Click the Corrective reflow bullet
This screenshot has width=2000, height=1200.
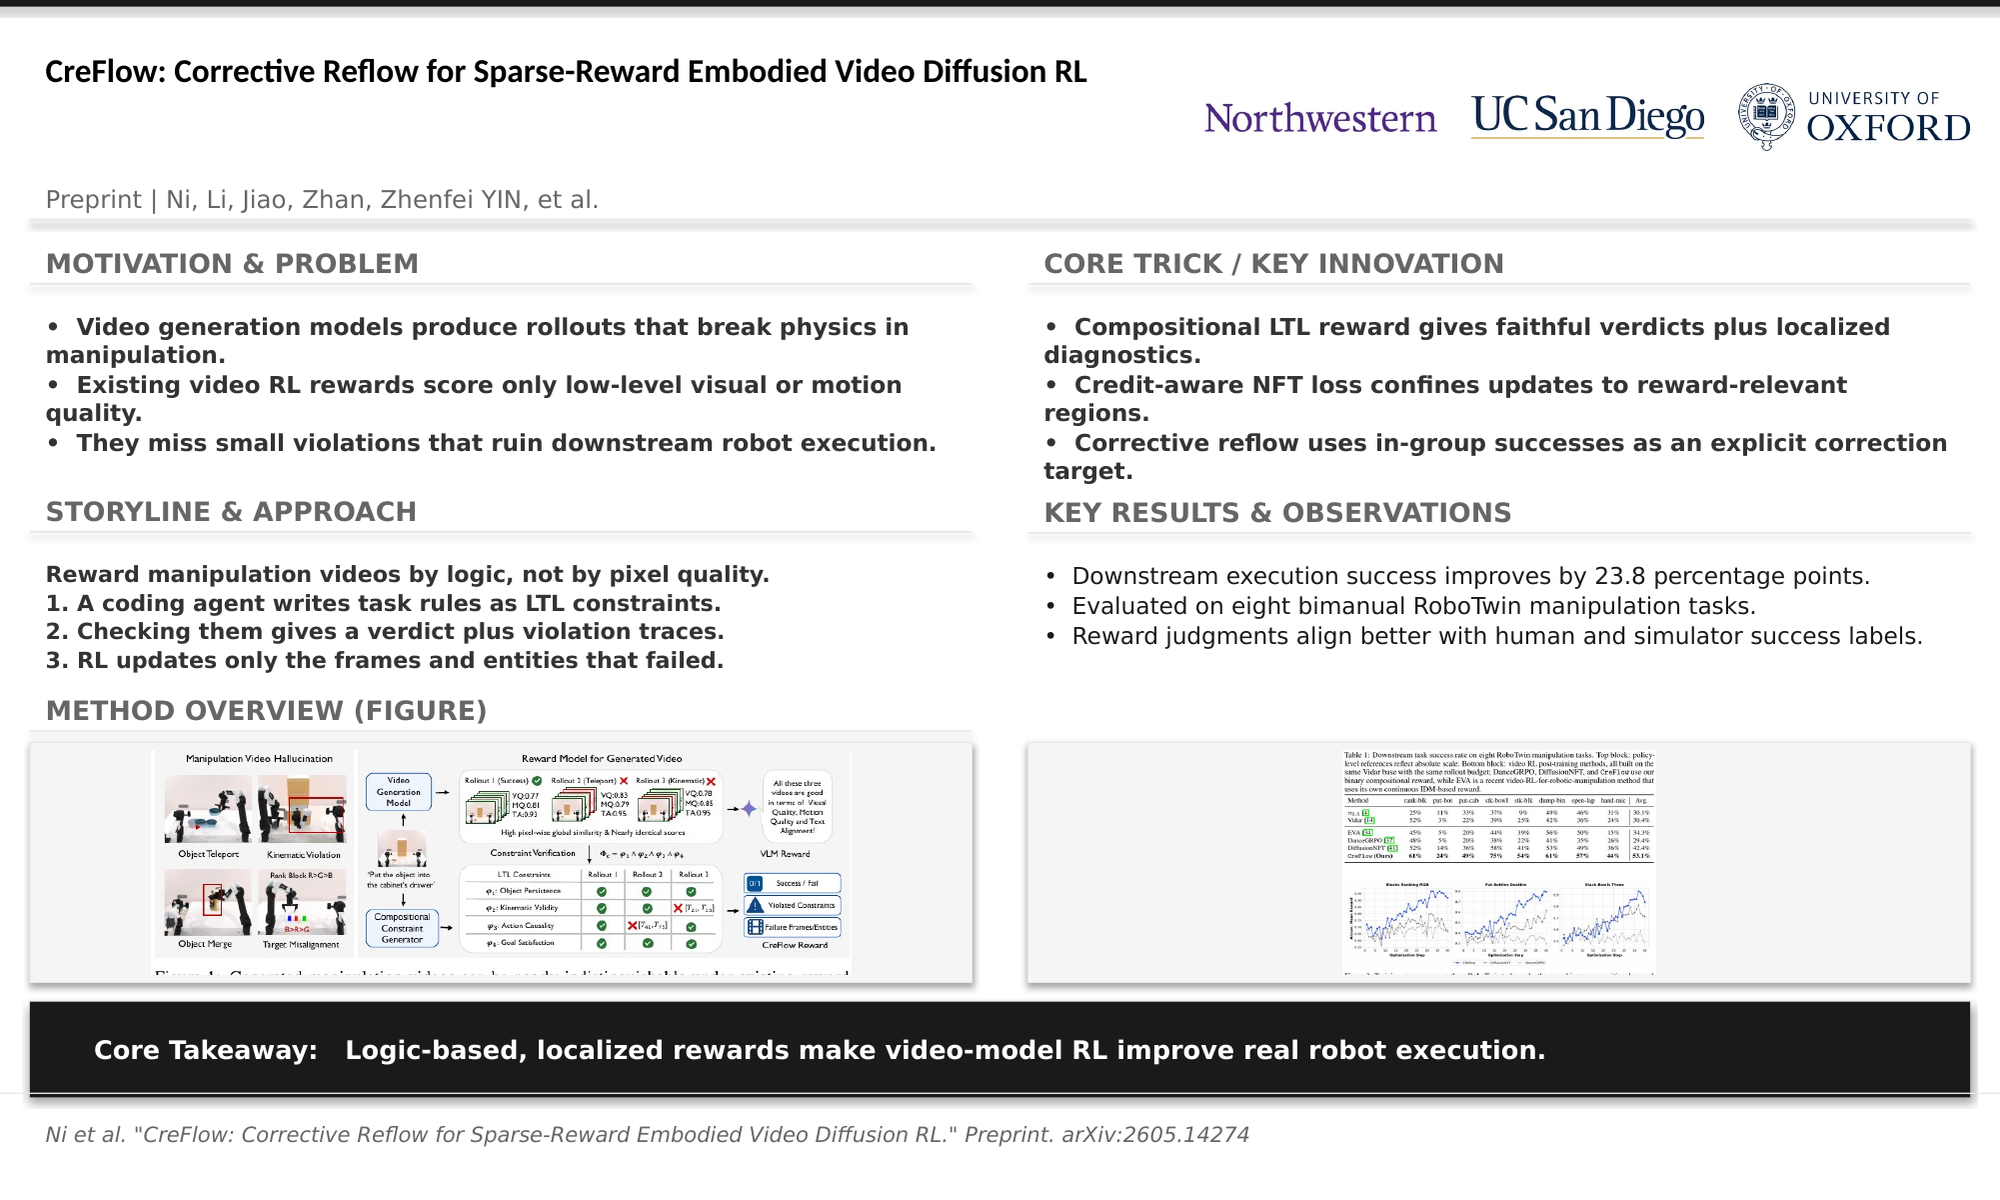[x=1496, y=457]
